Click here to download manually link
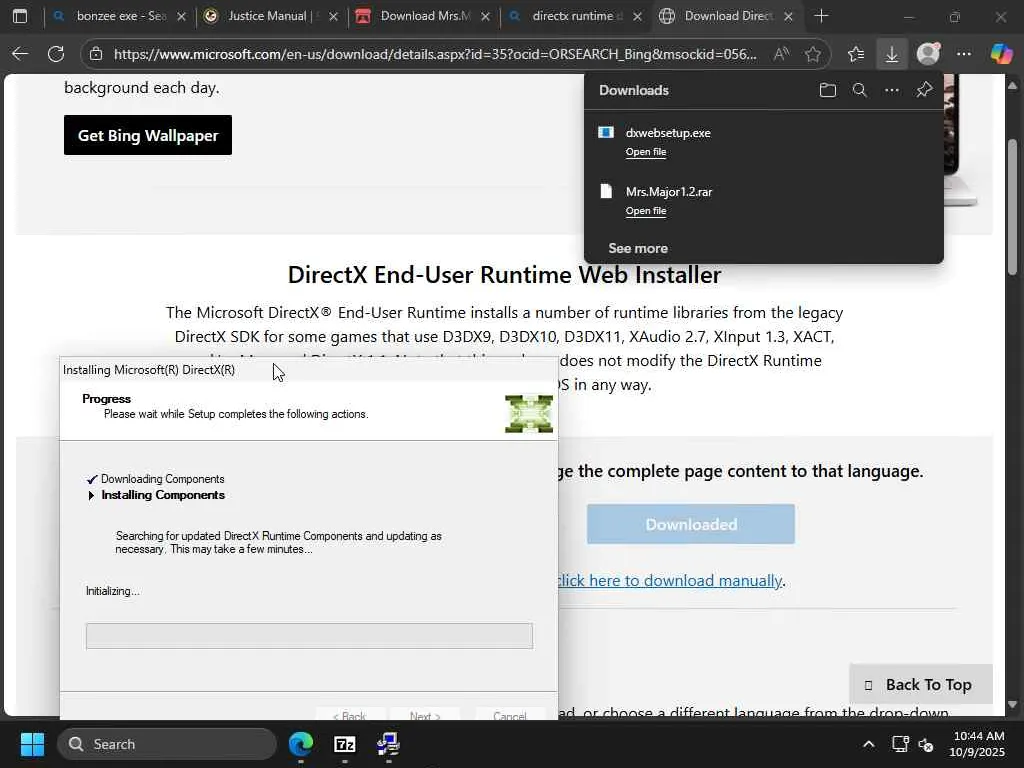Image resolution: width=1024 pixels, height=768 pixels. click(x=669, y=581)
